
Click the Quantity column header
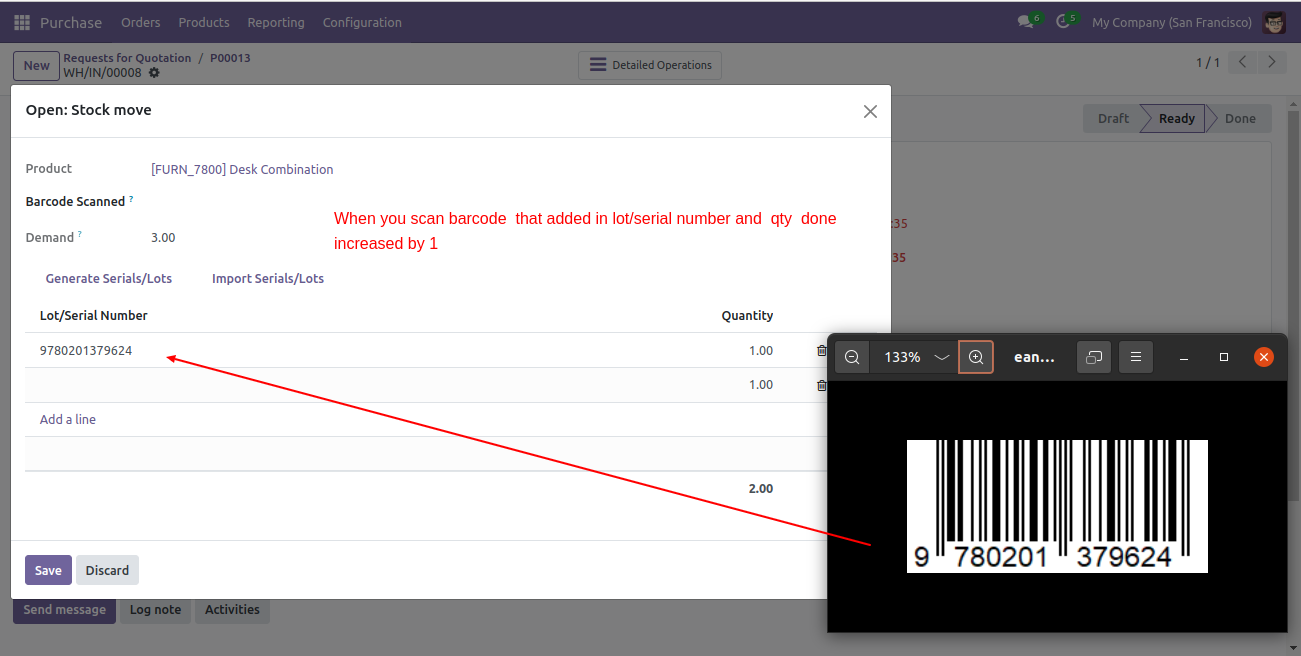click(747, 315)
